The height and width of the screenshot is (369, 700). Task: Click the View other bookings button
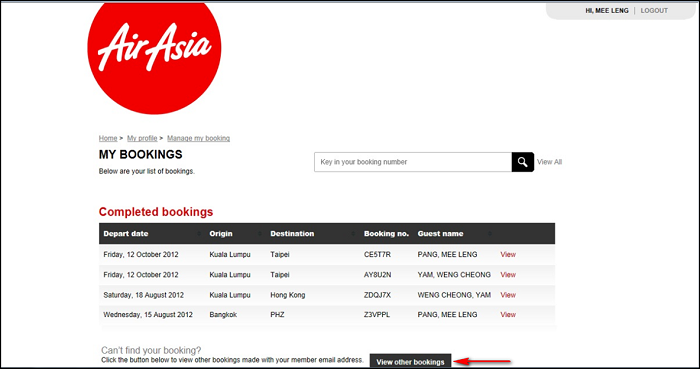pos(410,361)
